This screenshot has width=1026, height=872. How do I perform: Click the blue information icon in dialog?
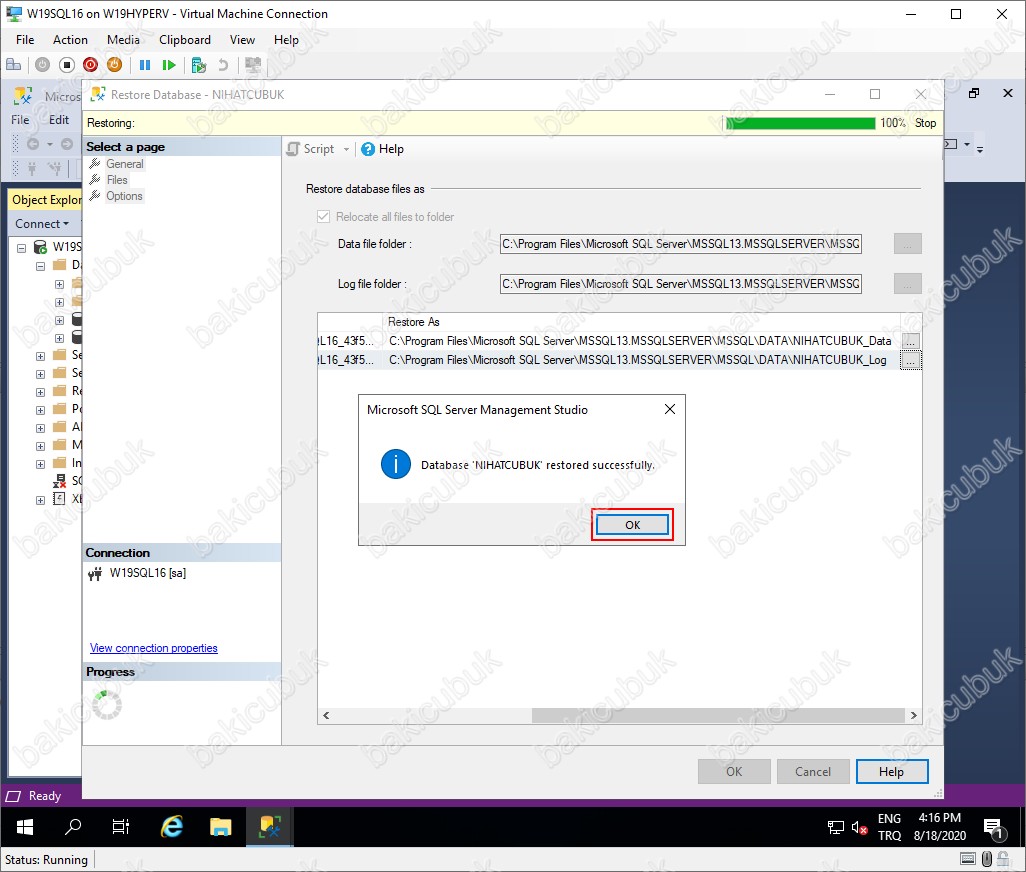click(x=396, y=464)
